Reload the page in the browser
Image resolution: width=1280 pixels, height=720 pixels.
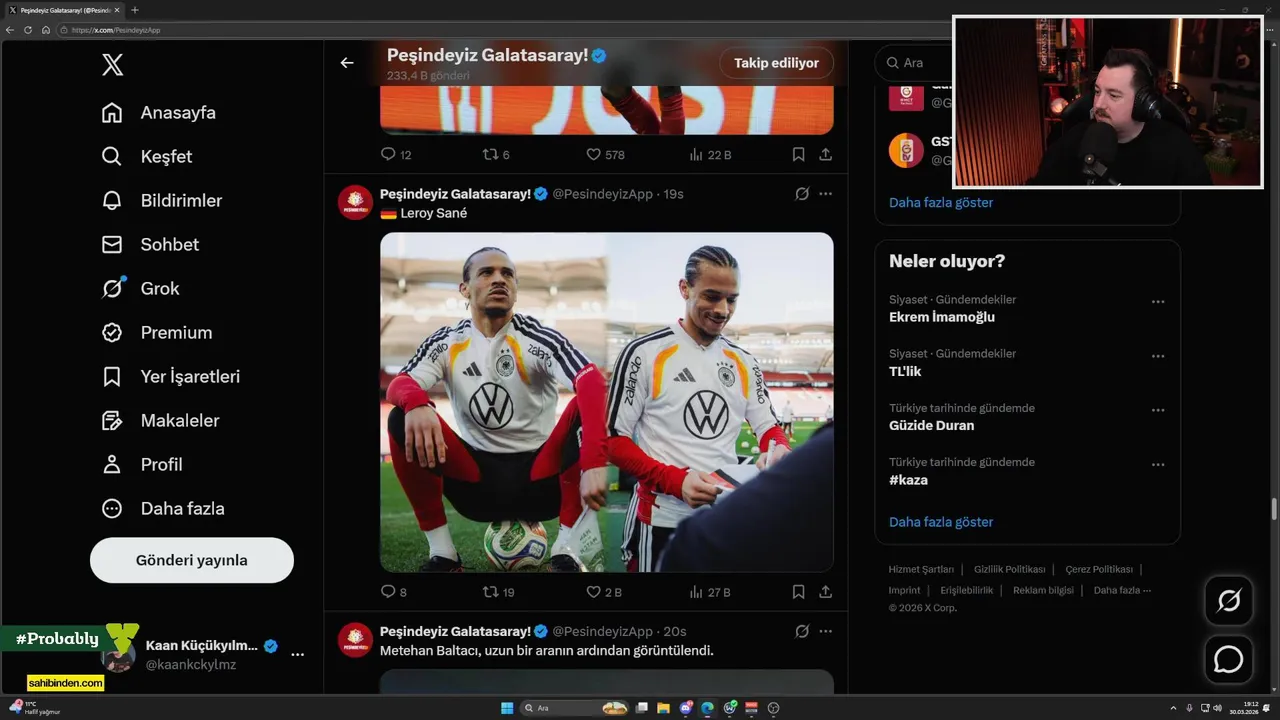click(x=28, y=30)
